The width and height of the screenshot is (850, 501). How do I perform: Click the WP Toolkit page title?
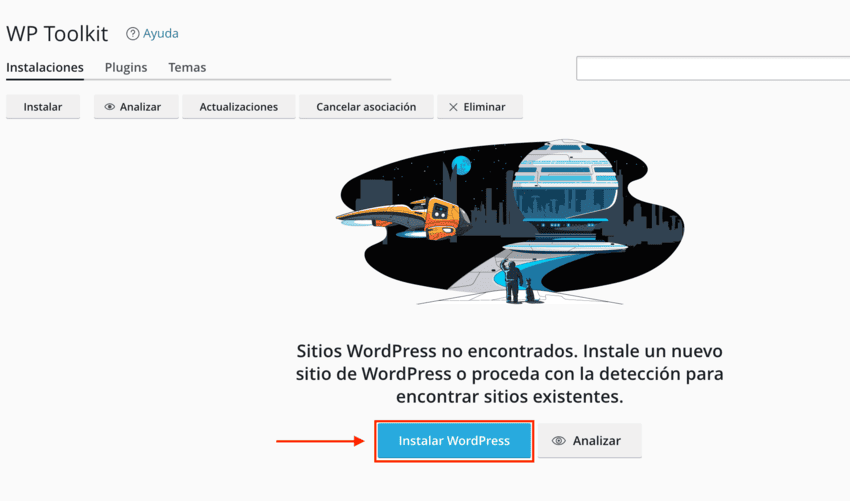[x=57, y=34]
